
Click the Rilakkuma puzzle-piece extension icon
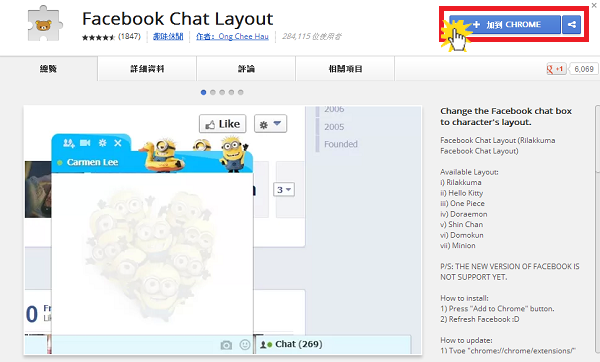(45, 23)
